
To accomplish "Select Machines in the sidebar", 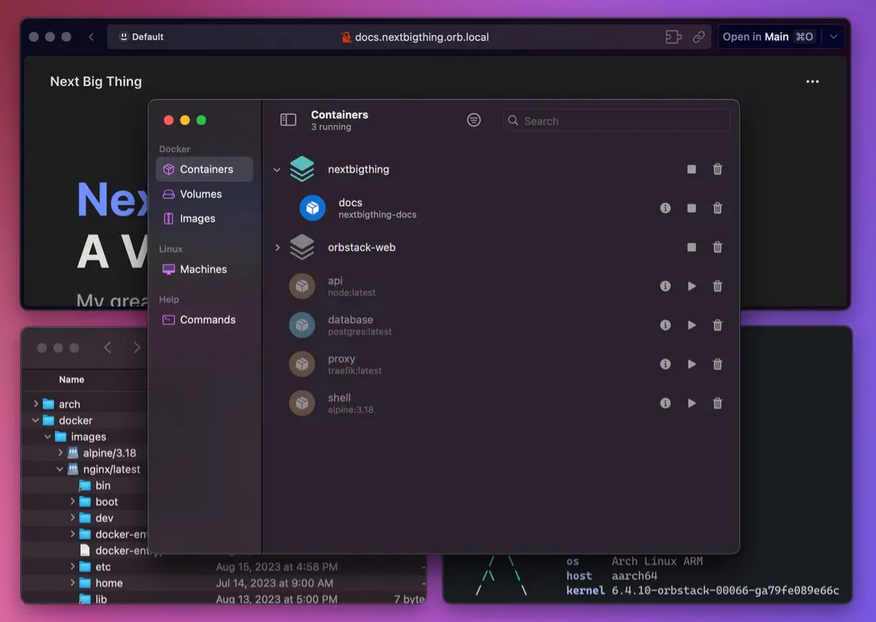I will point(203,269).
